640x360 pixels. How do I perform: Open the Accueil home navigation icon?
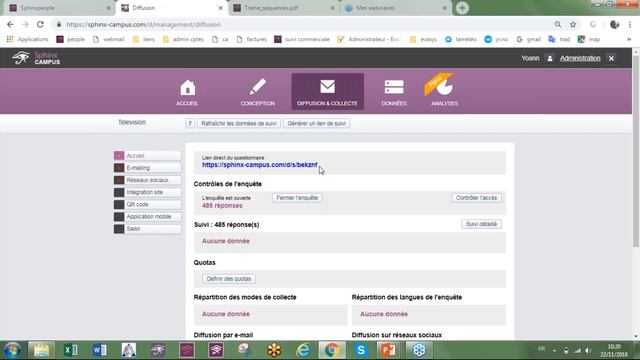(x=187, y=92)
